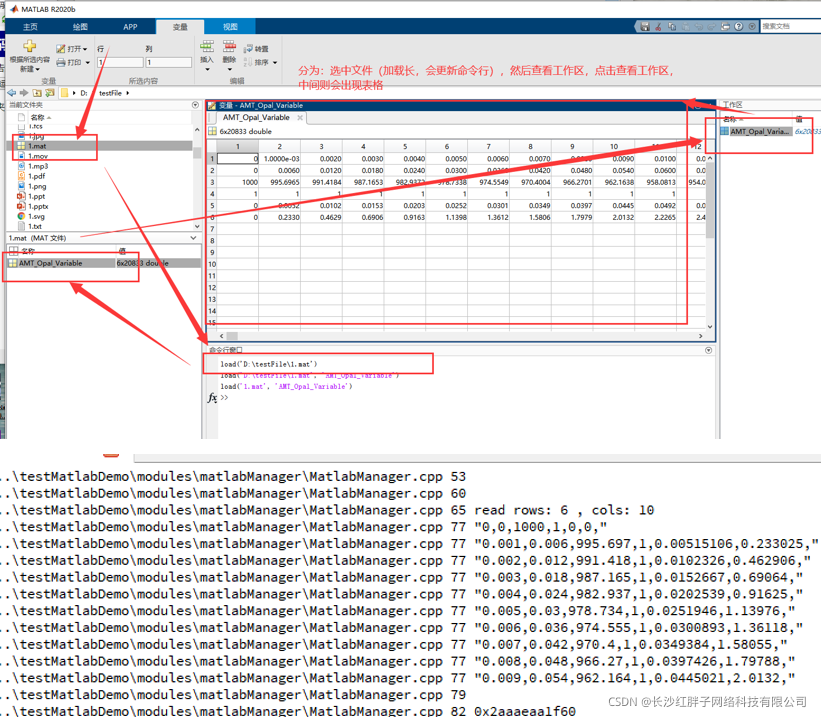Click the 打开 (Open) variable icon
Image resolution: width=821 pixels, height=717 pixels.
(61, 49)
